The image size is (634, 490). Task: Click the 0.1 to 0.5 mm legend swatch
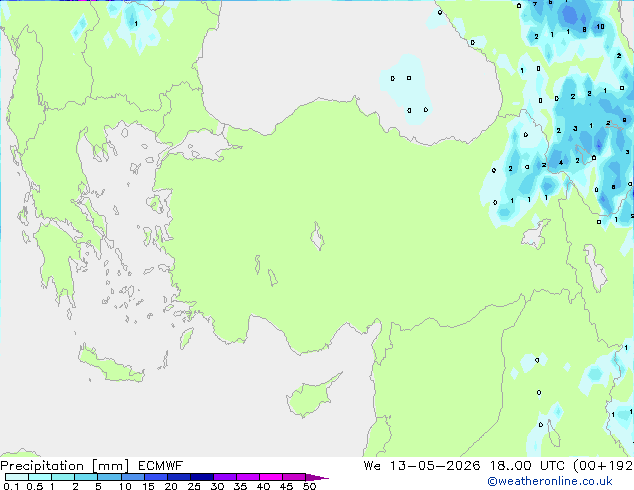[17, 477]
